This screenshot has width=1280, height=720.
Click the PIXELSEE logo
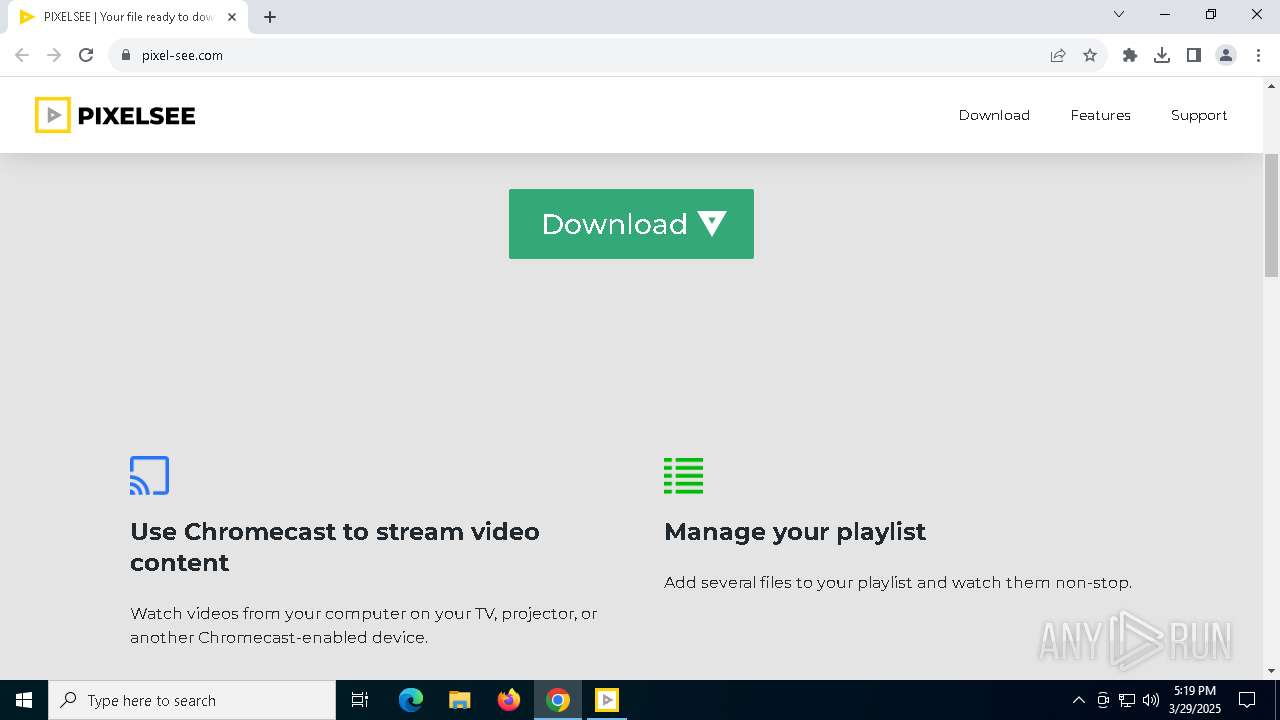115,115
